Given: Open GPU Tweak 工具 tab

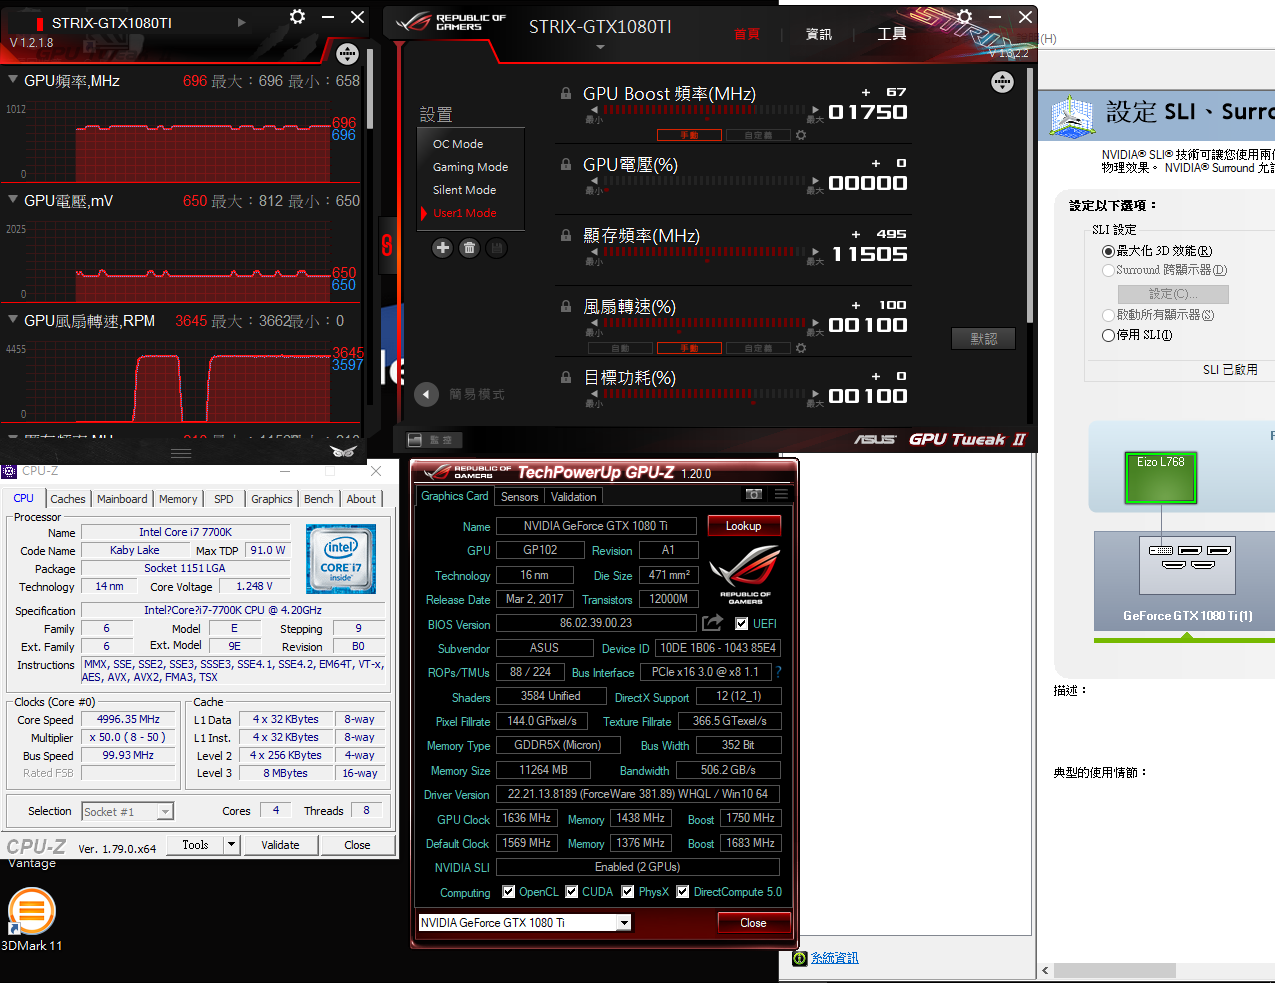Looking at the screenshot, I should (892, 34).
